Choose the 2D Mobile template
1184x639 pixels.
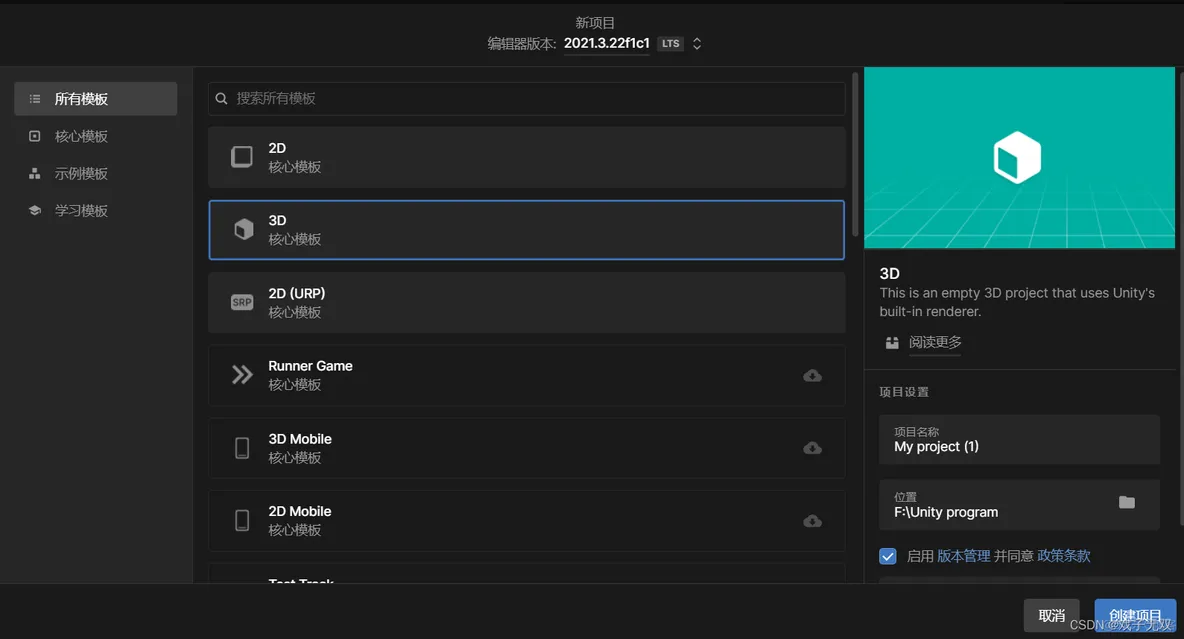point(526,520)
